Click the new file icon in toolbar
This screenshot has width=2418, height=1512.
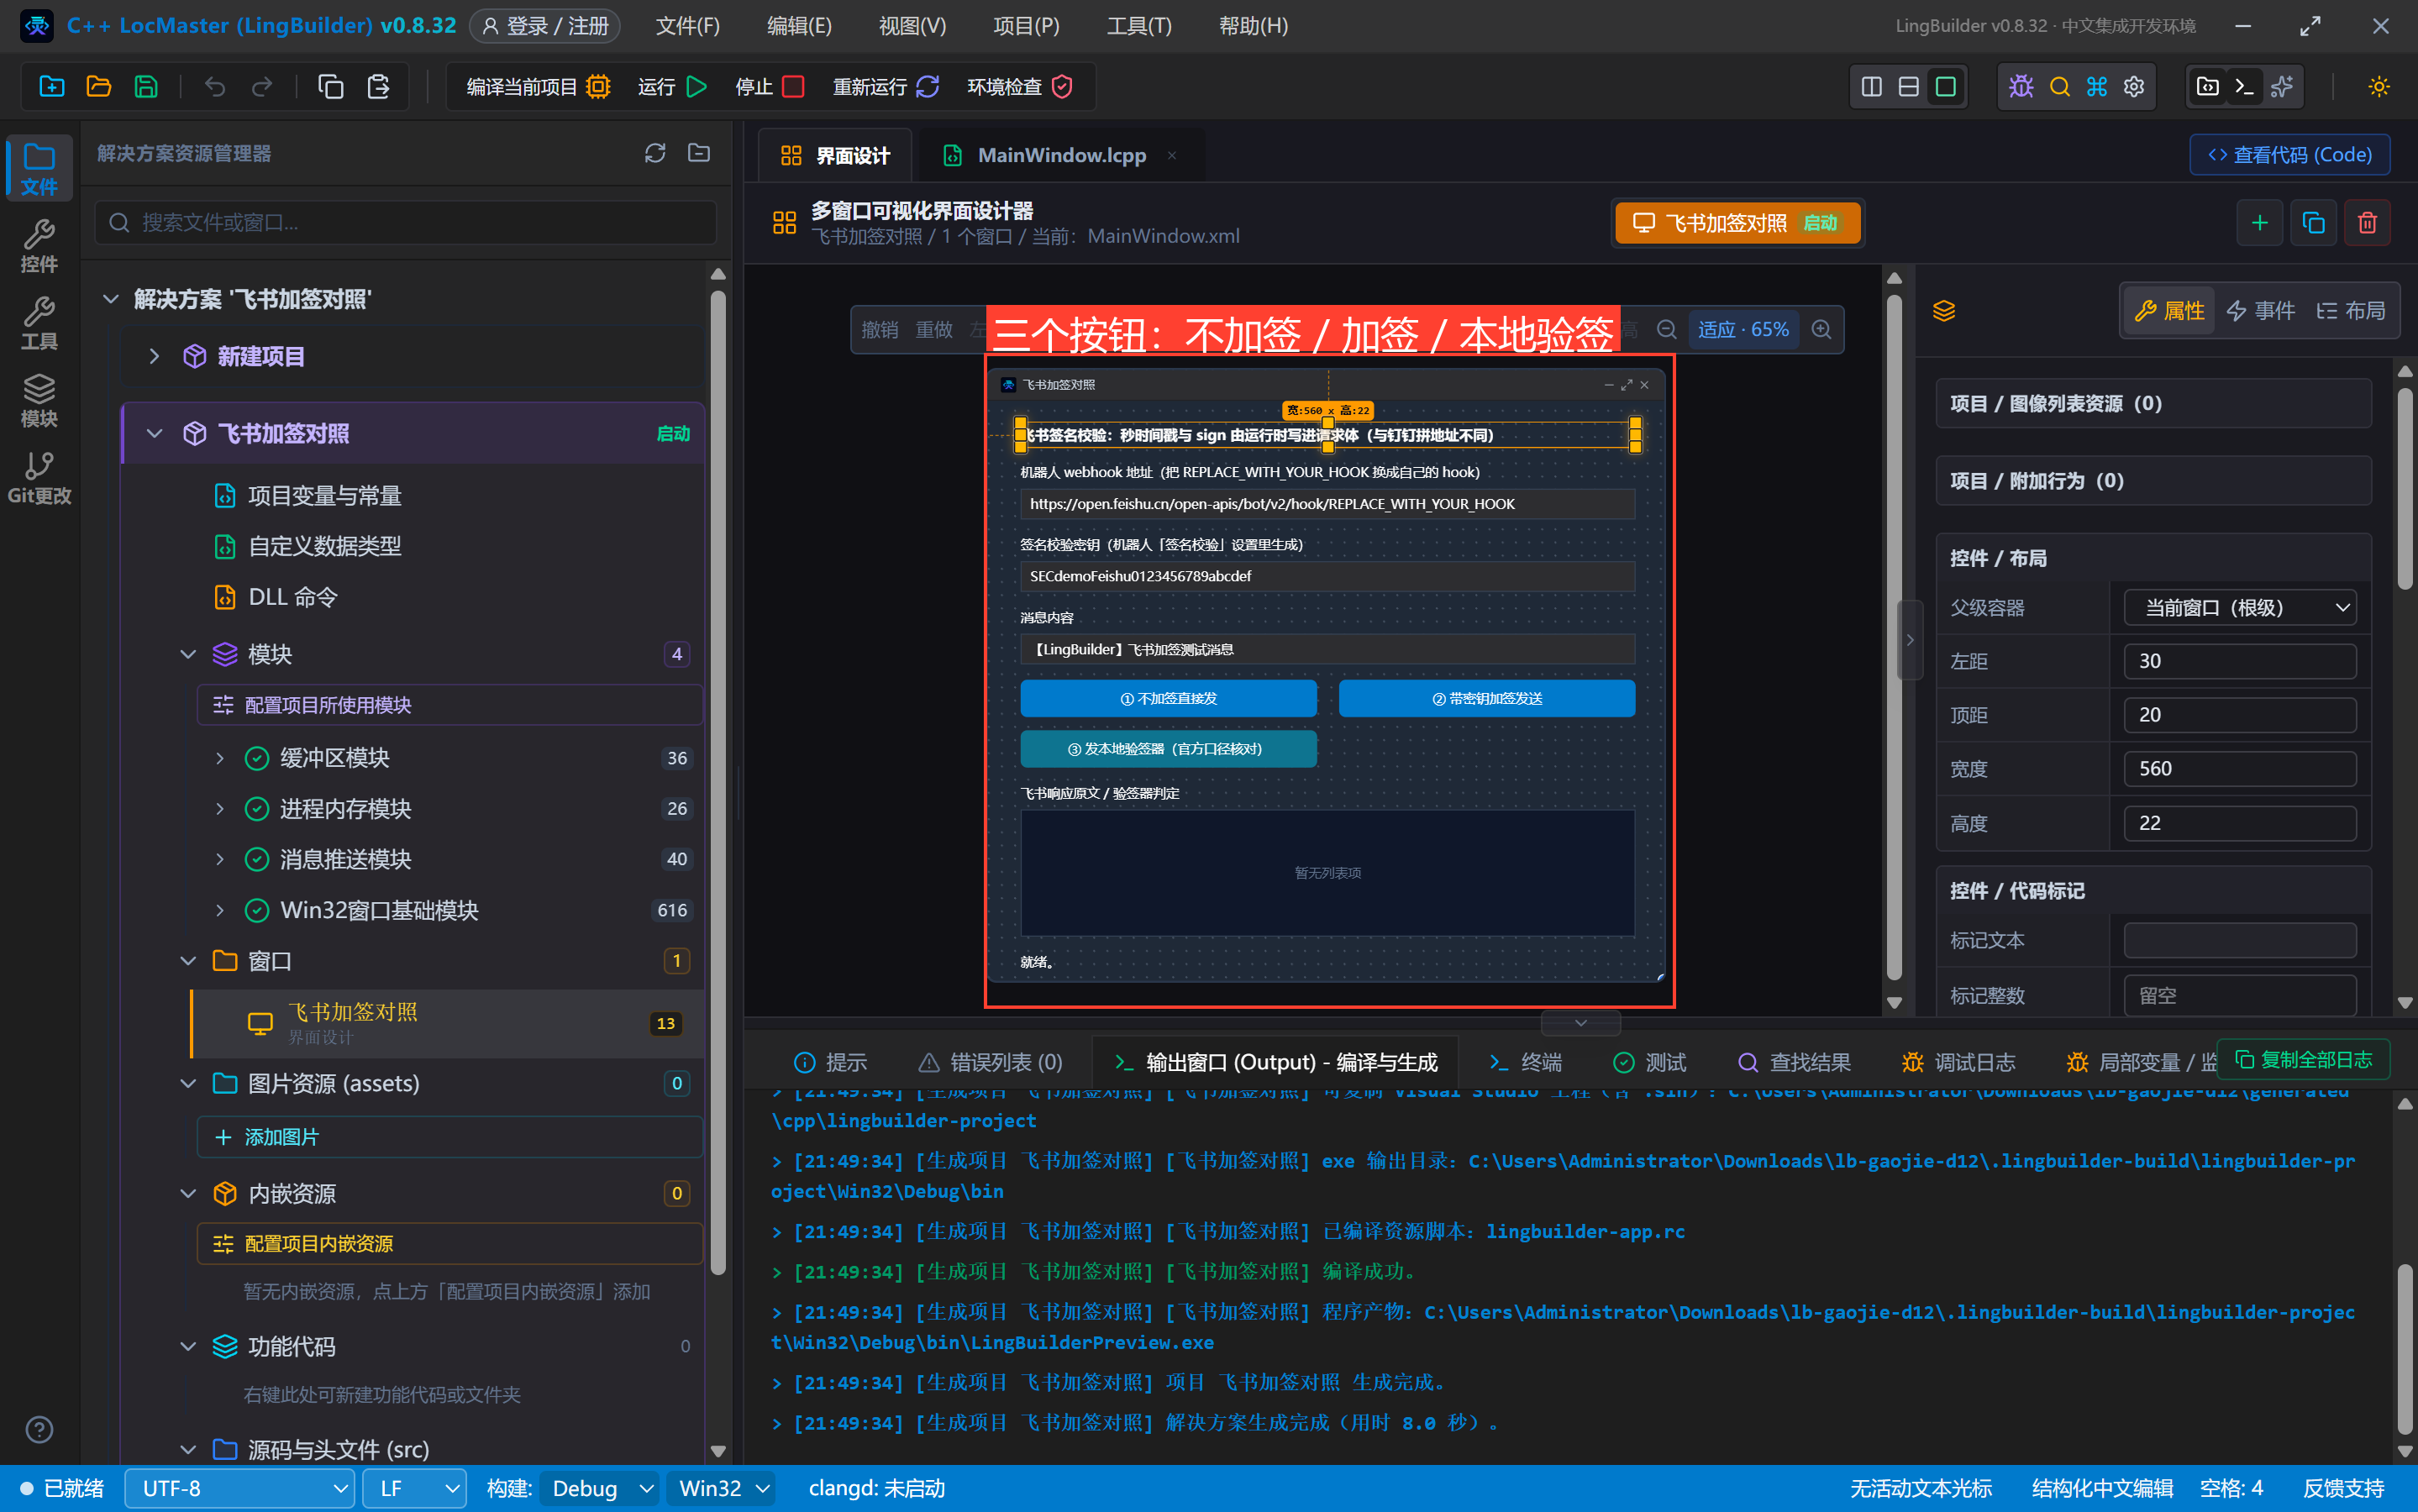point(51,87)
